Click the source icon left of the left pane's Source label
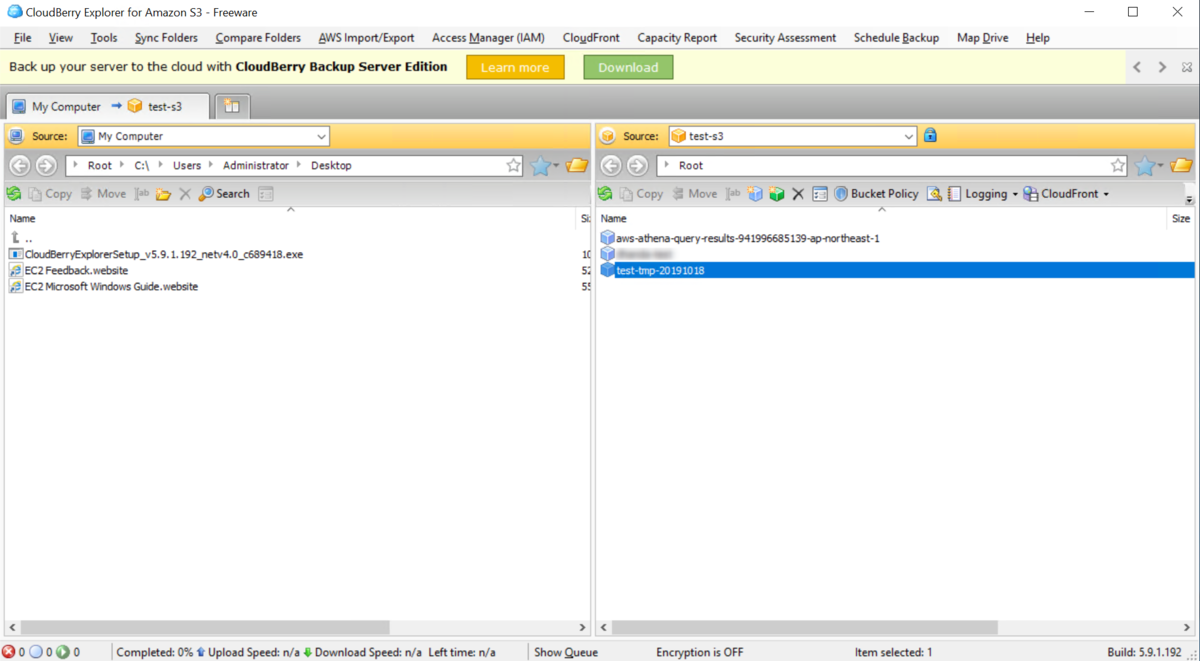1200x661 pixels. click(16, 136)
